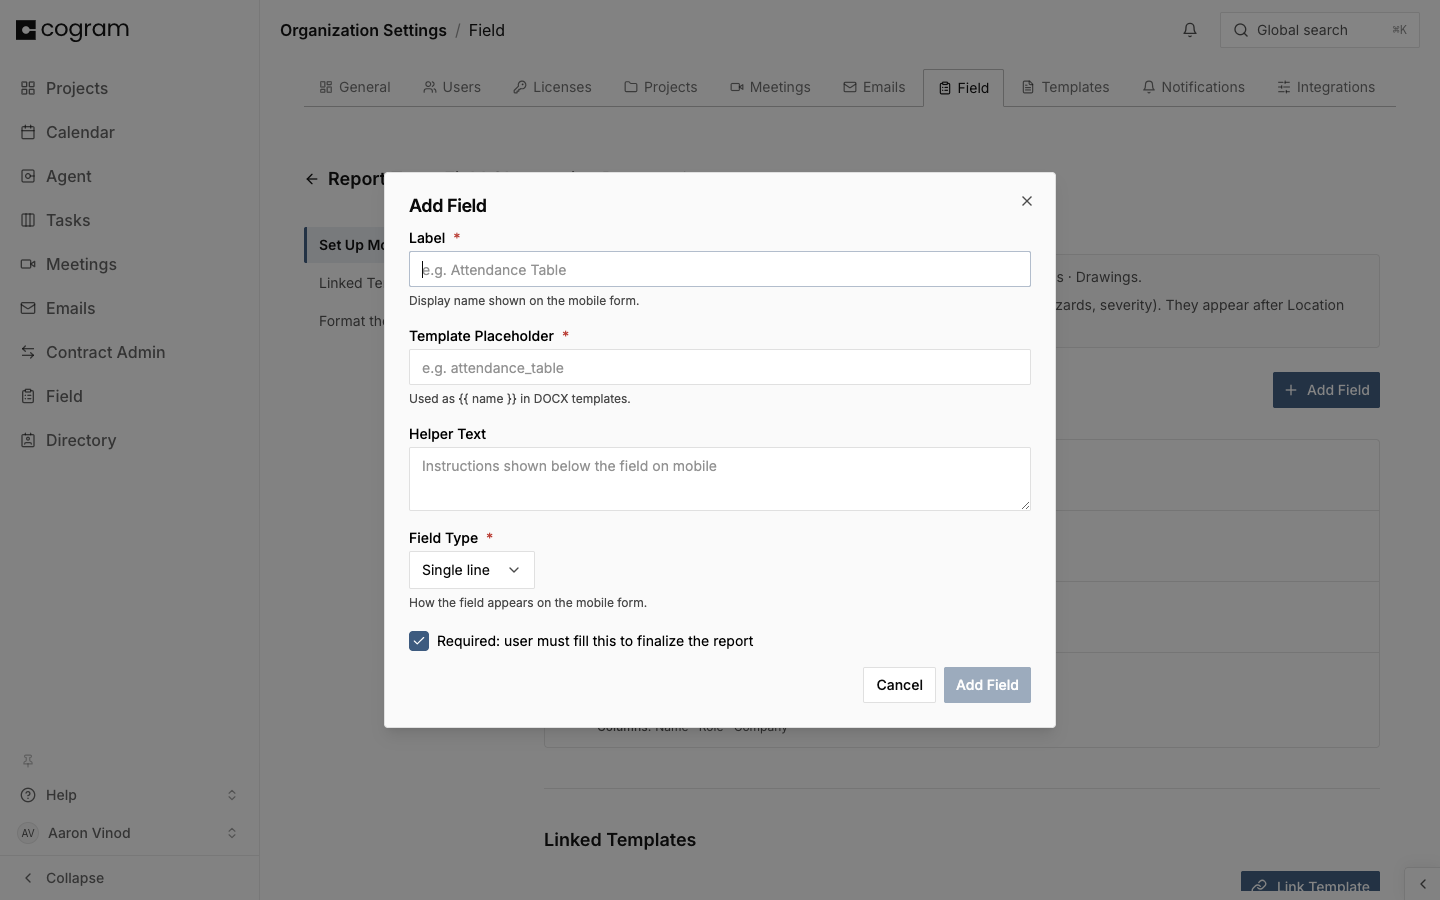The width and height of the screenshot is (1440, 900).
Task: Open Calendar in the sidebar
Action: (x=67, y=132)
